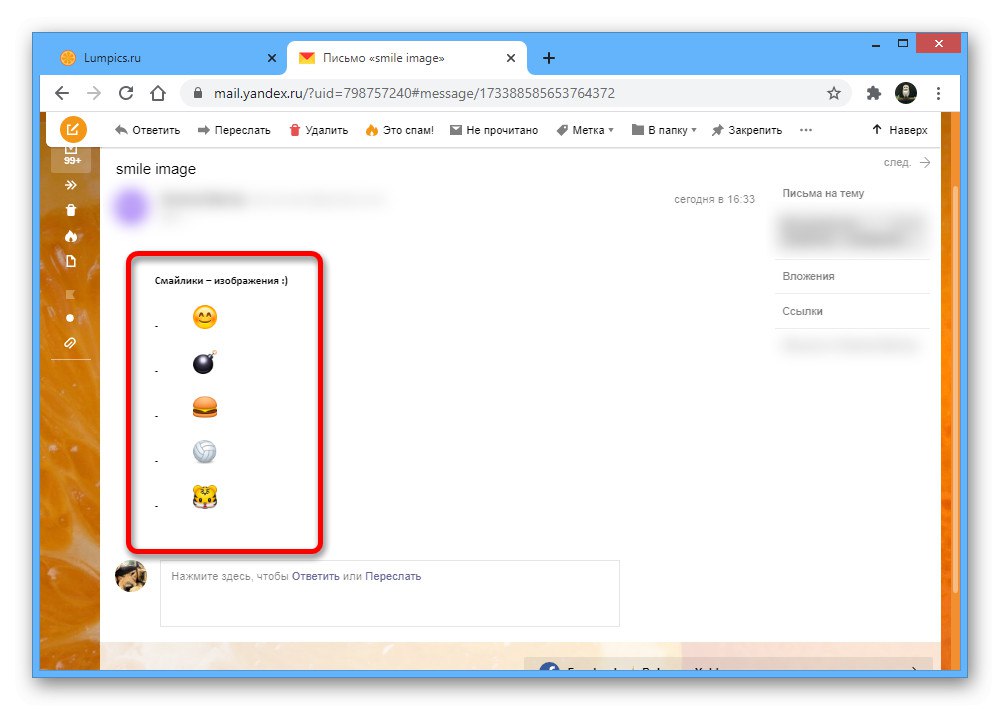Open the Метка label dropdown
Image resolution: width=1000 pixels, height=710 pixels.
tap(585, 130)
